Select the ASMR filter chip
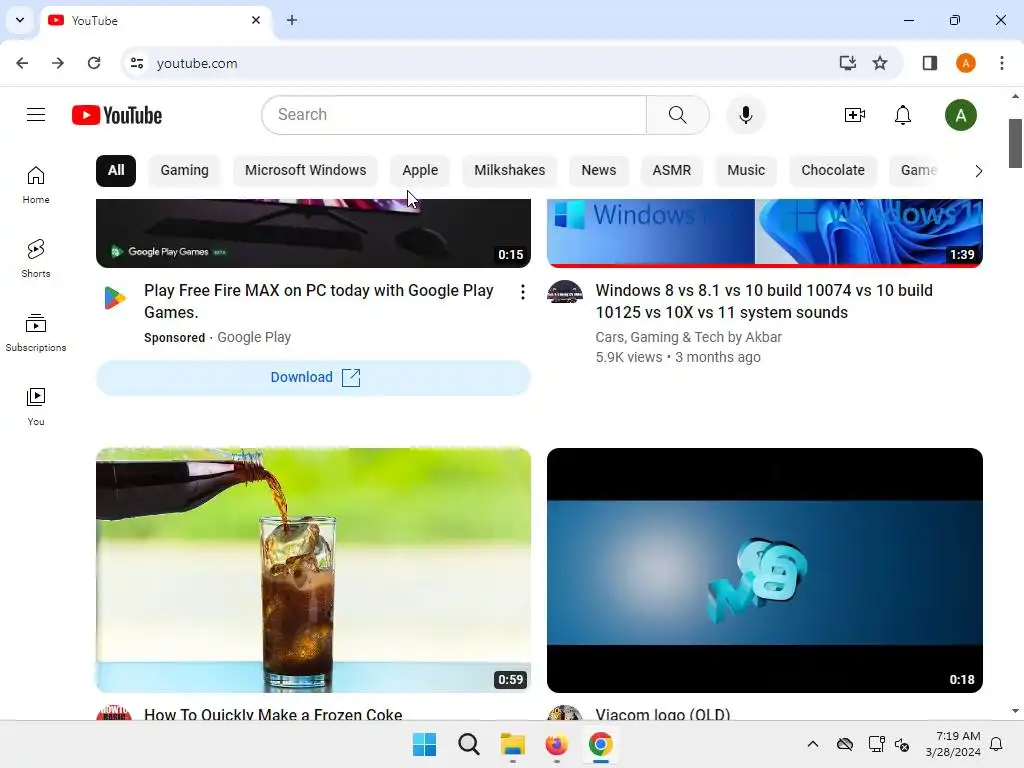Screen dimensions: 1024x768 coord(671,170)
